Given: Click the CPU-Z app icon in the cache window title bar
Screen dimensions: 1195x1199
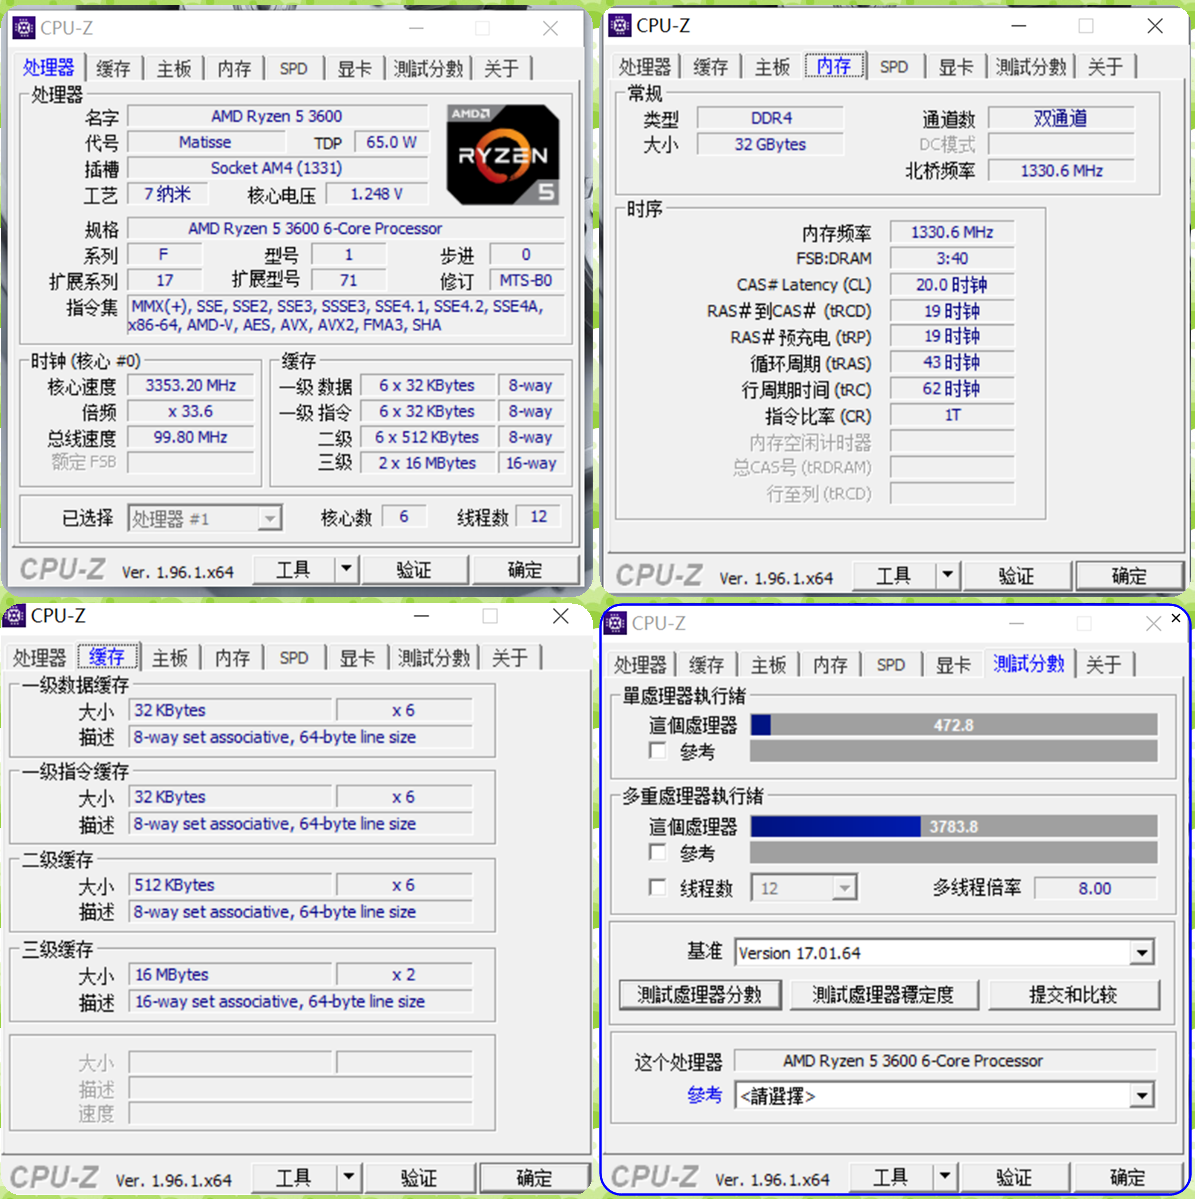Looking at the screenshot, I should tap(14, 616).
